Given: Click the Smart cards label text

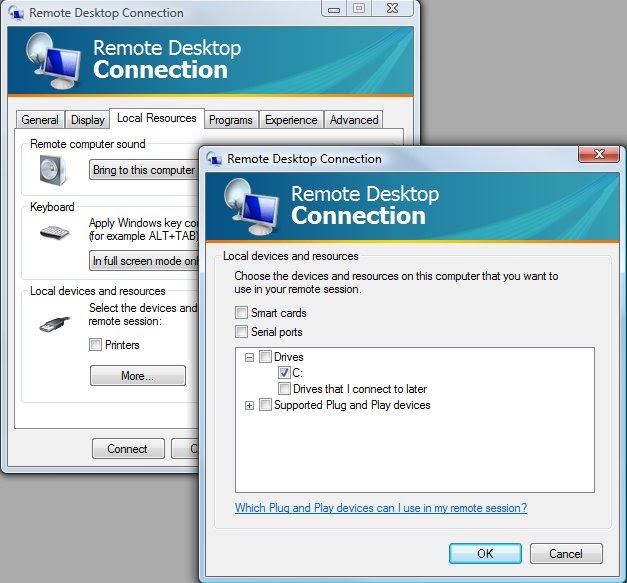Looking at the screenshot, I should (279, 313).
